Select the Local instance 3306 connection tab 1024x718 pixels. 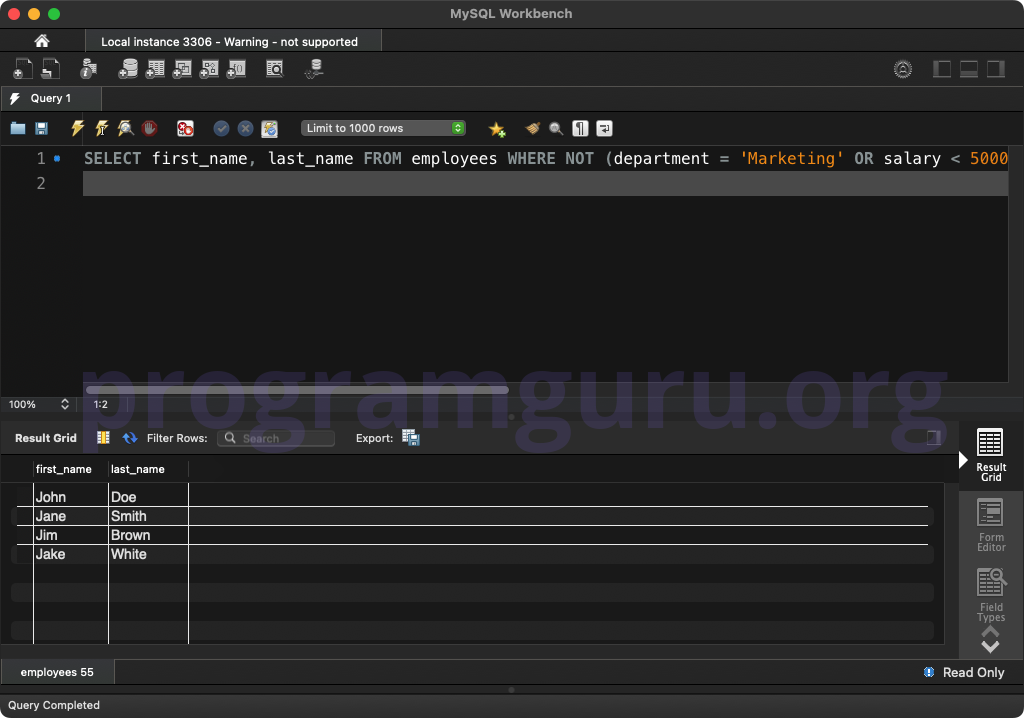tap(233, 41)
